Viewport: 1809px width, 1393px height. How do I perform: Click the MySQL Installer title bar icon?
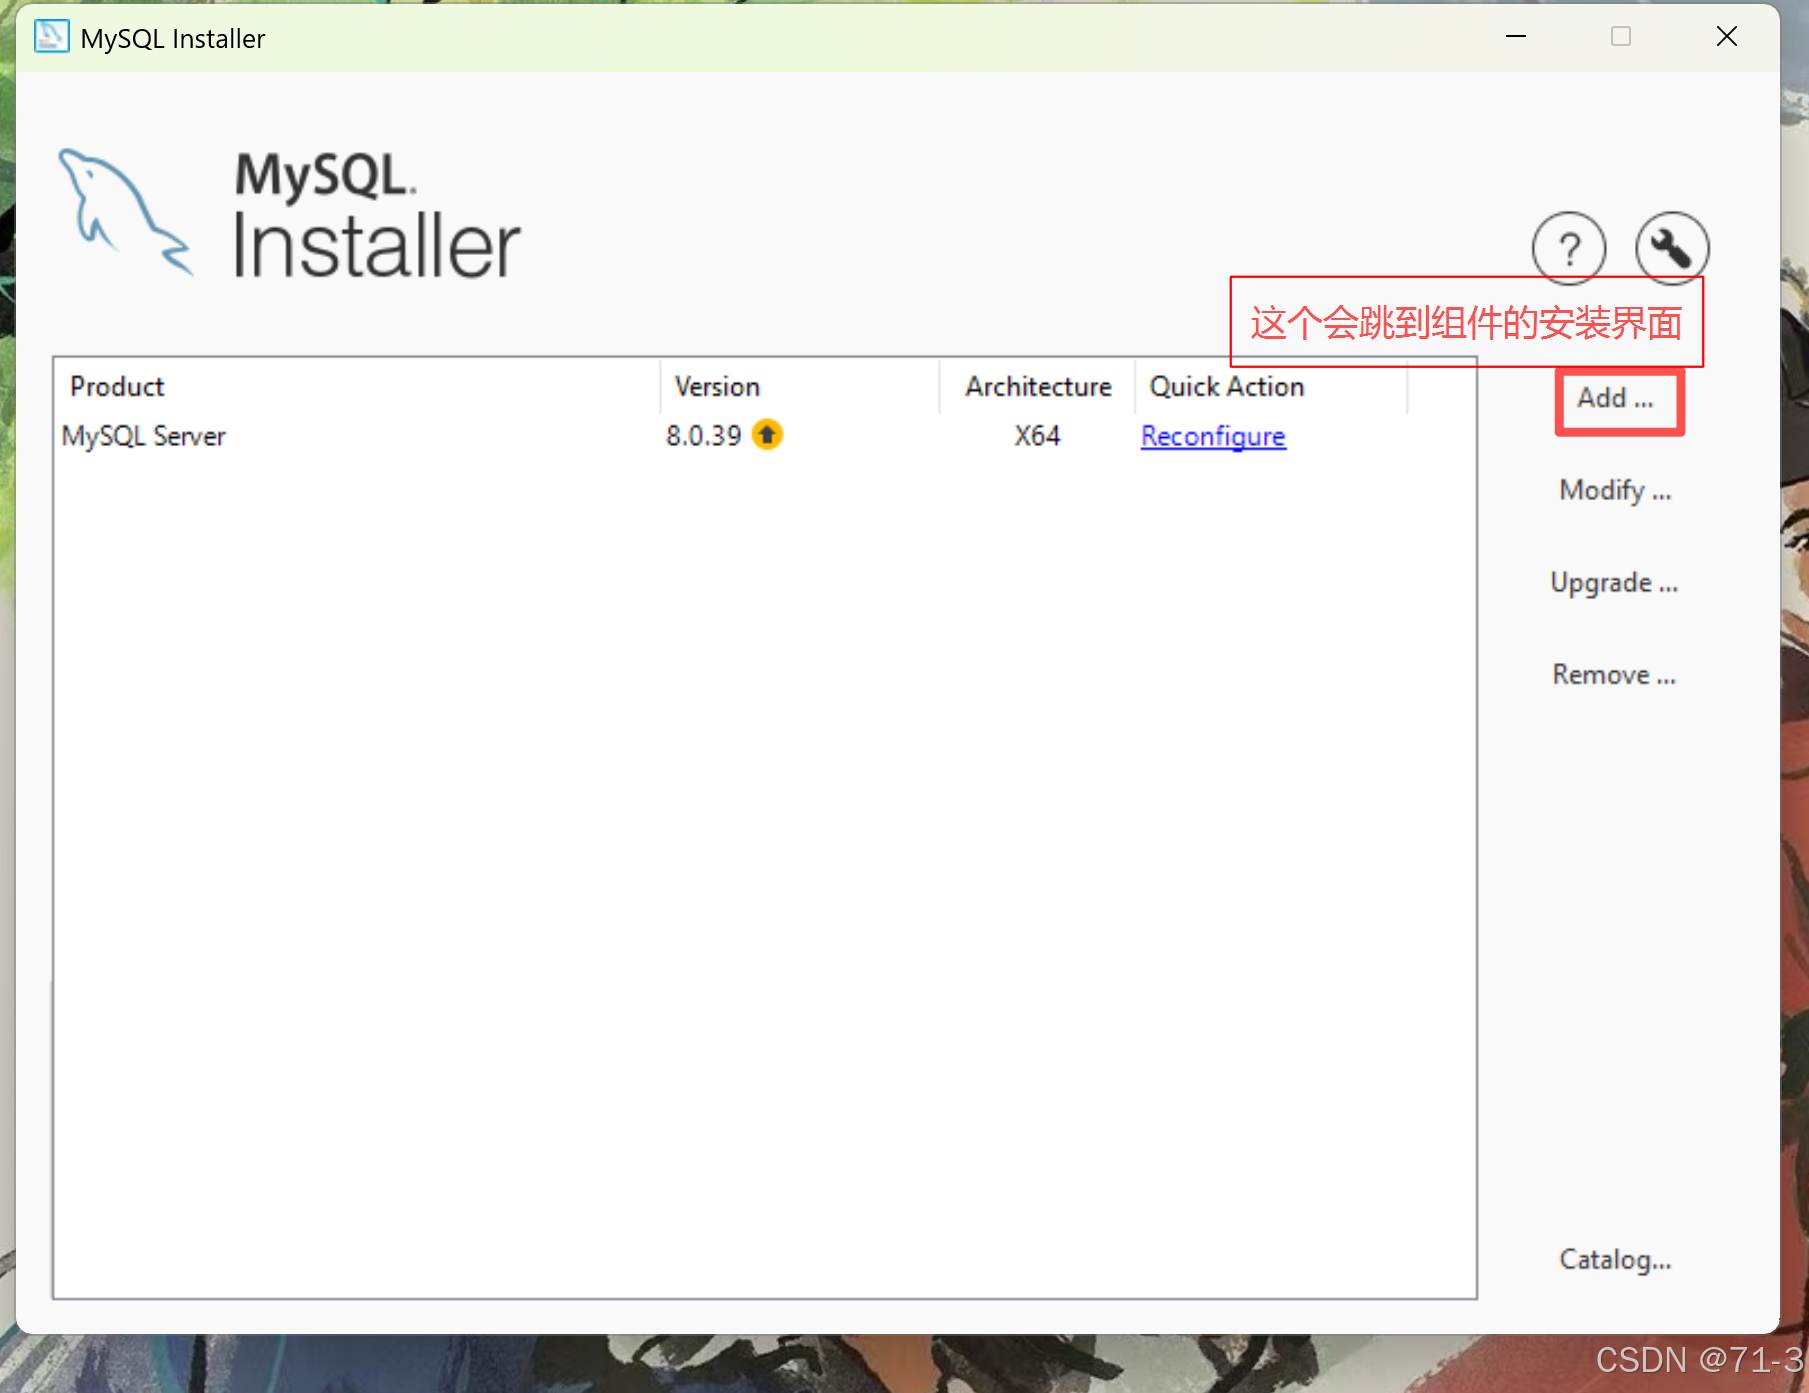coord(52,37)
